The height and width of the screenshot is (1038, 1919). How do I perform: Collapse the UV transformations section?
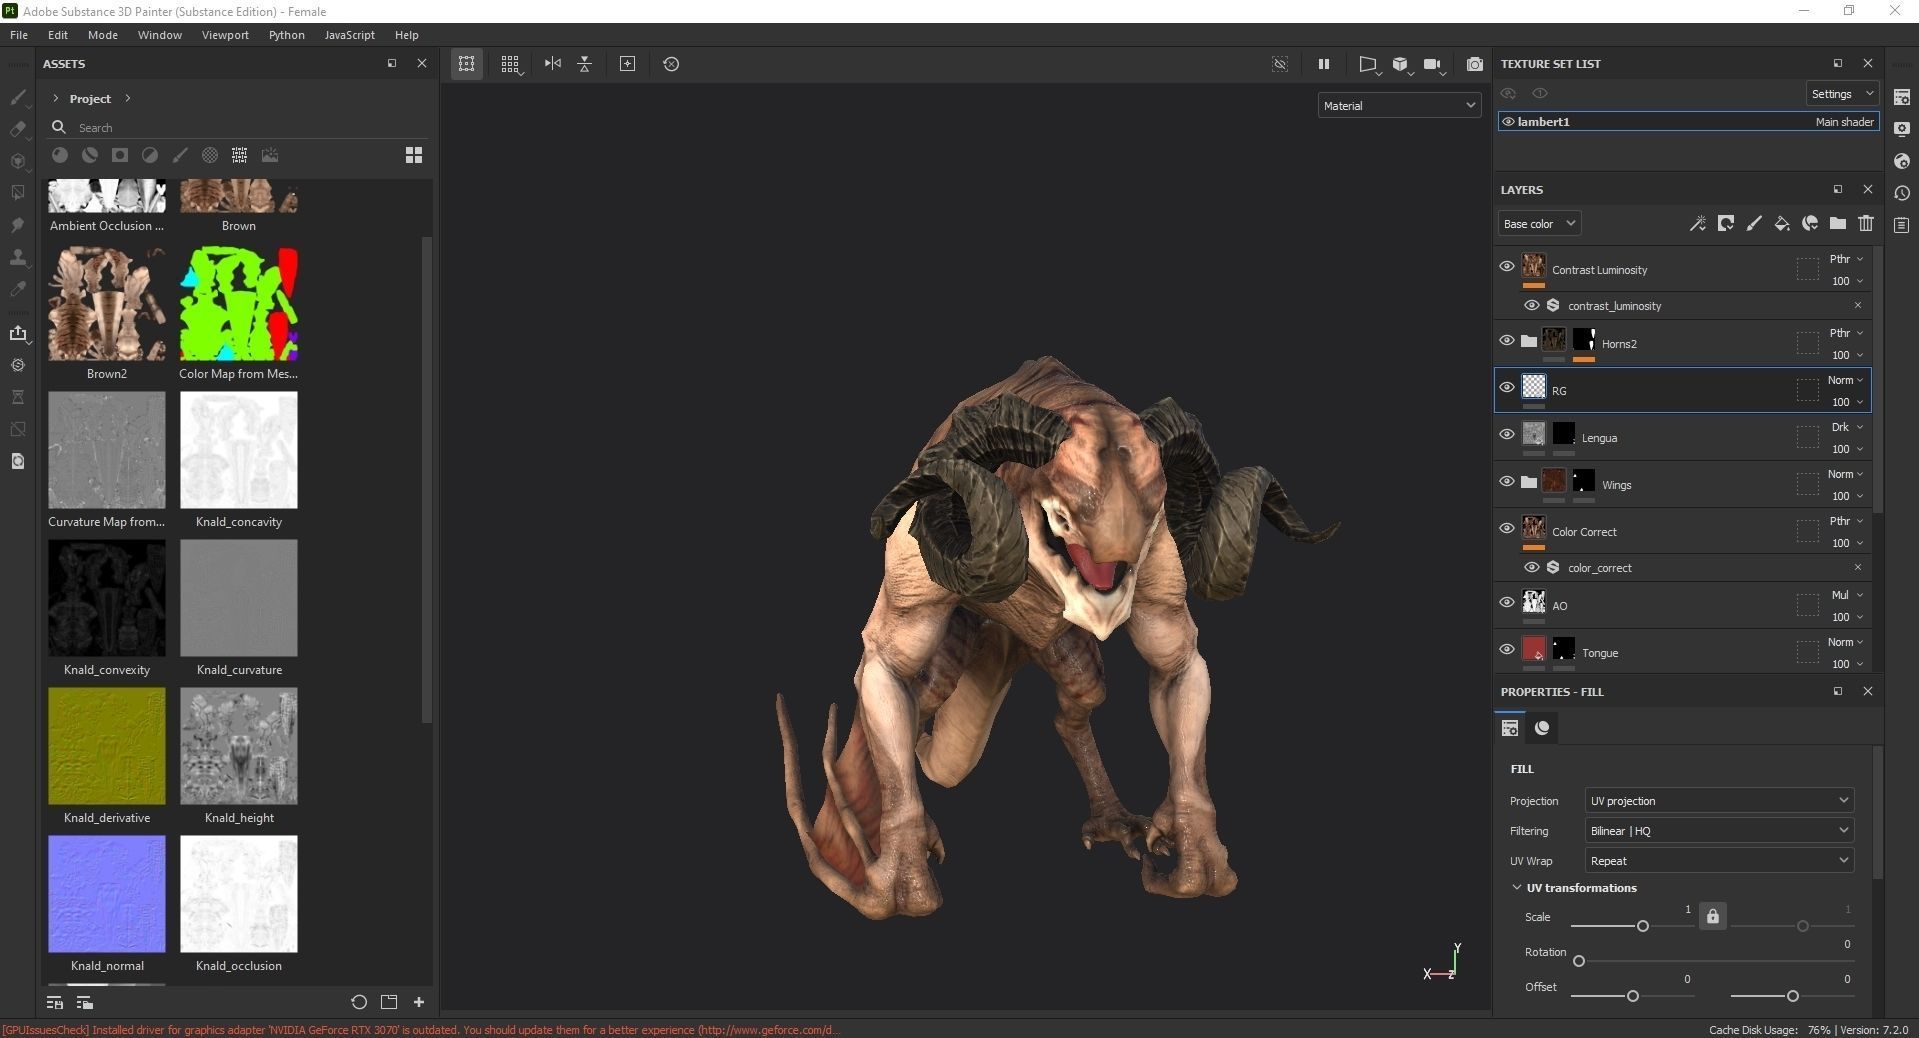click(1517, 888)
